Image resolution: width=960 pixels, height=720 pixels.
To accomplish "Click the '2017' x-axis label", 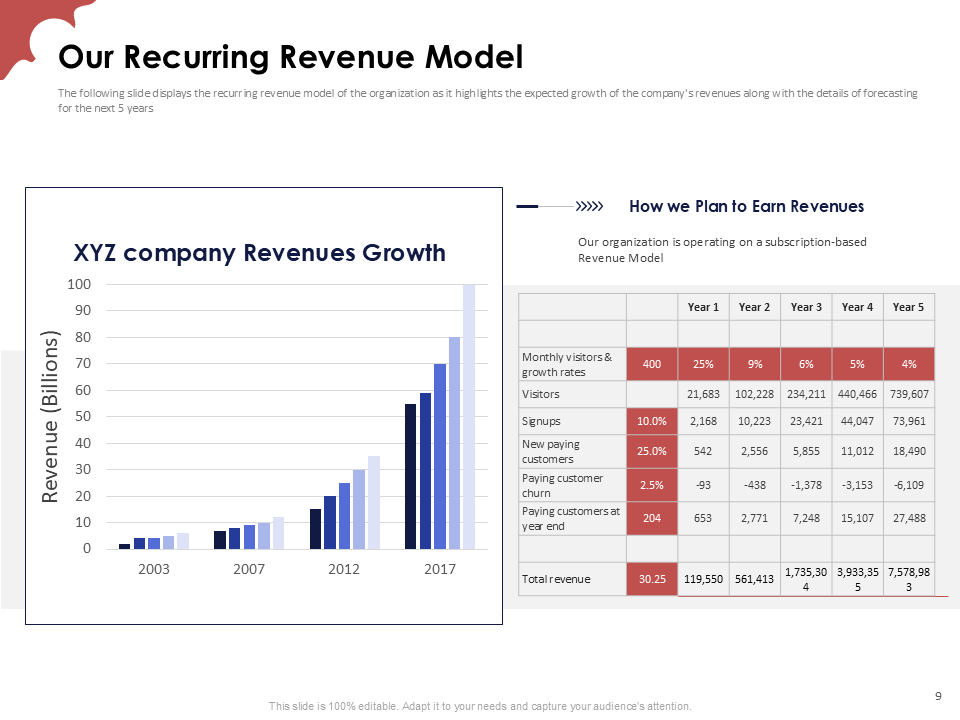I will coord(440,569).
